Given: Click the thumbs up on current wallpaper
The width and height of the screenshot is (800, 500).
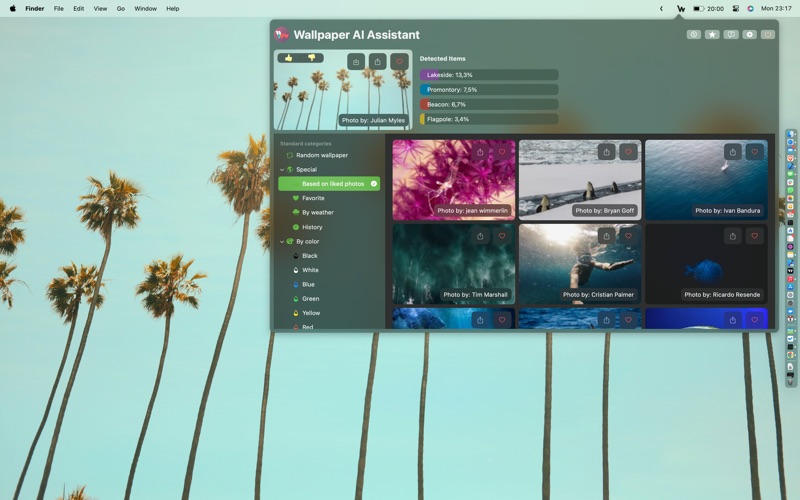Looking at the screenshot, I should pos(289,58).
